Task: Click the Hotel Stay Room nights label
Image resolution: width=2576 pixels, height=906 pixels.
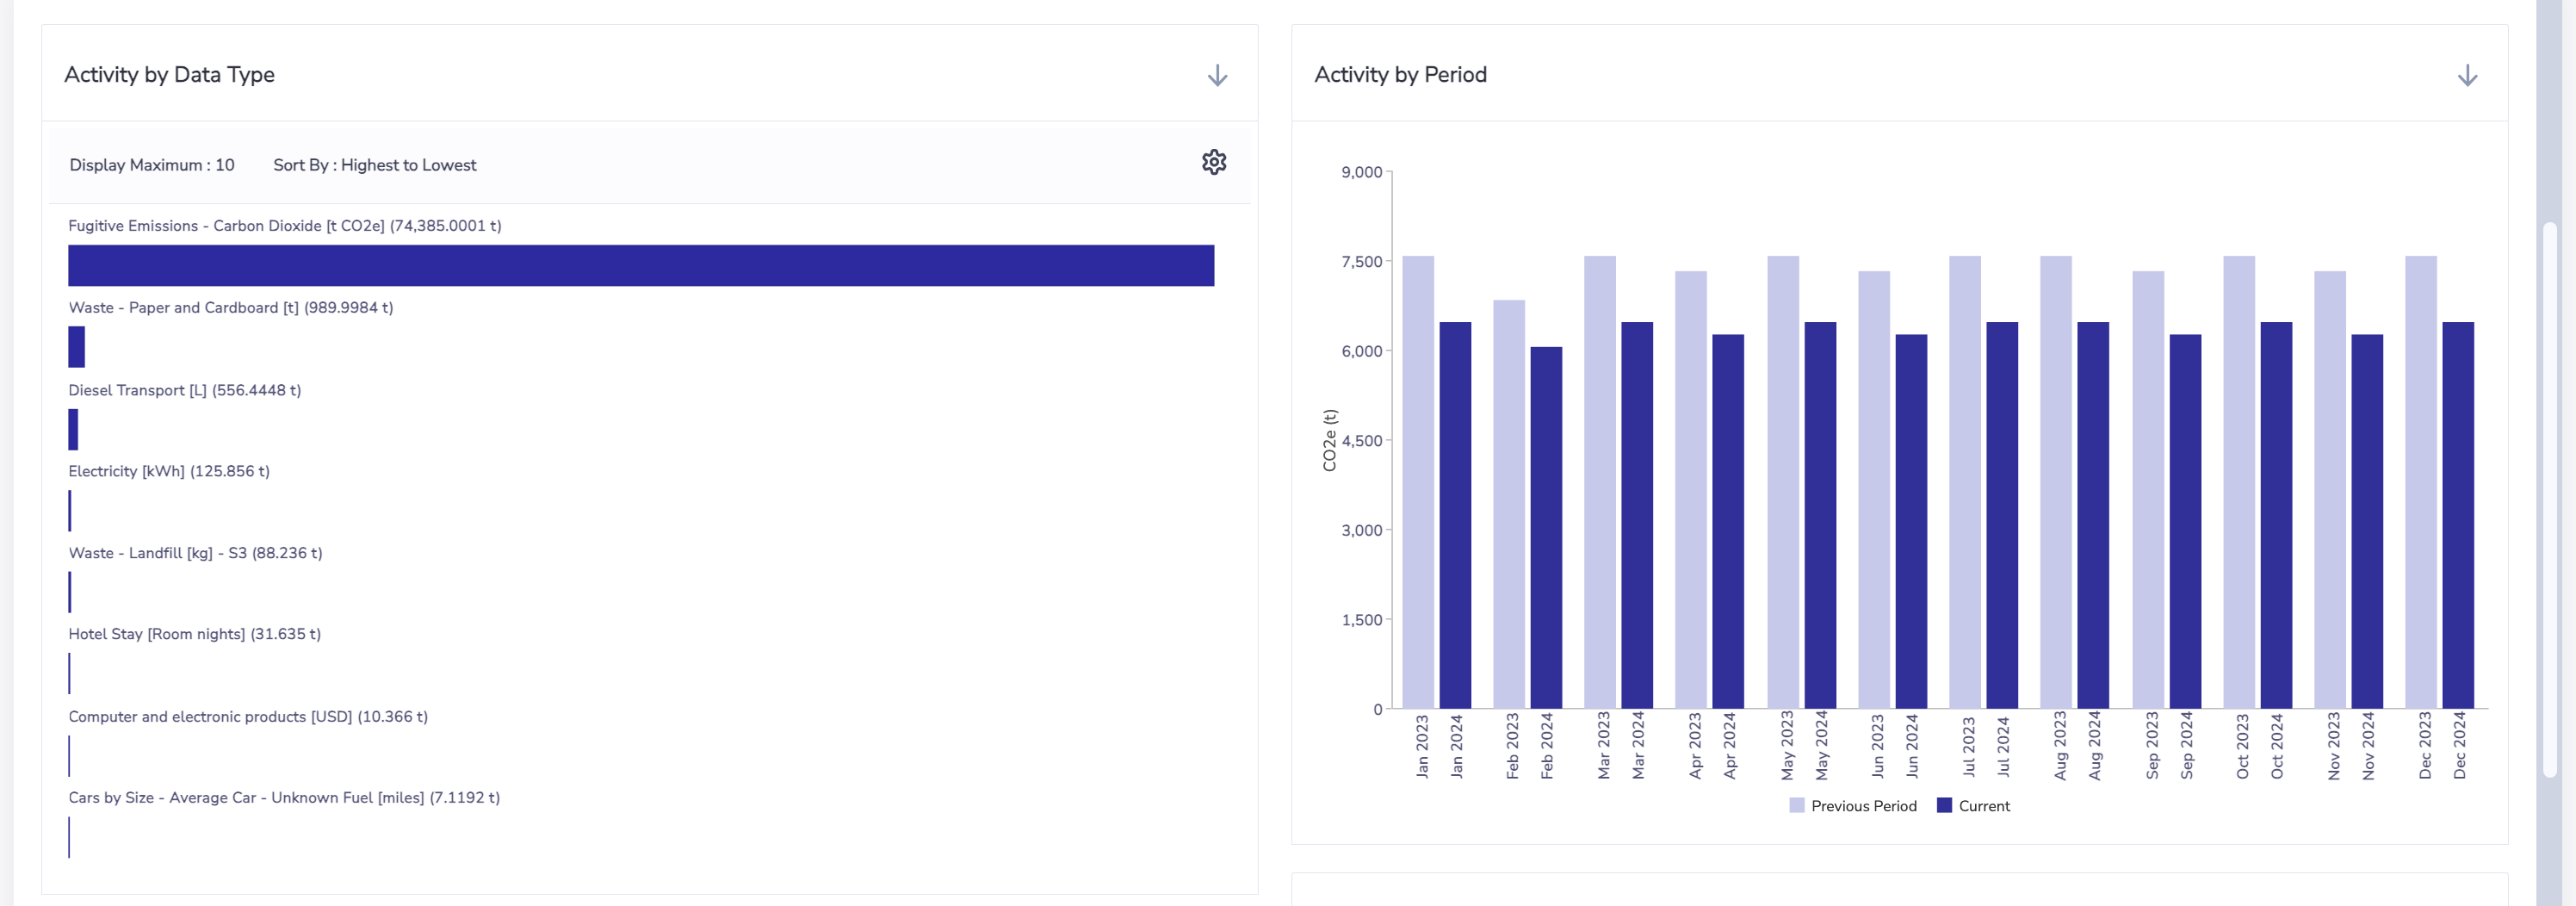Action: pos(195,634)
